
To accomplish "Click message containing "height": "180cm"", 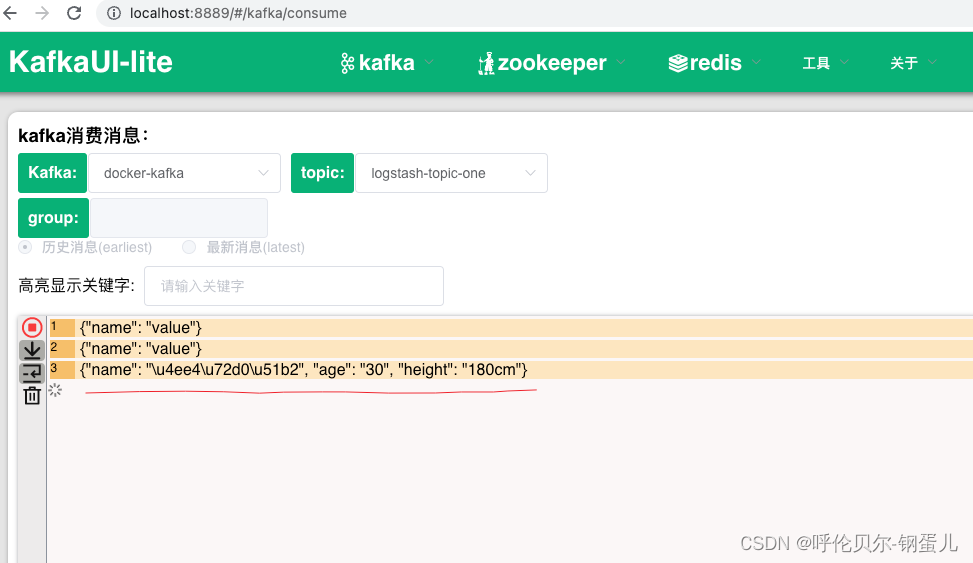I will (x=303, y=370).
